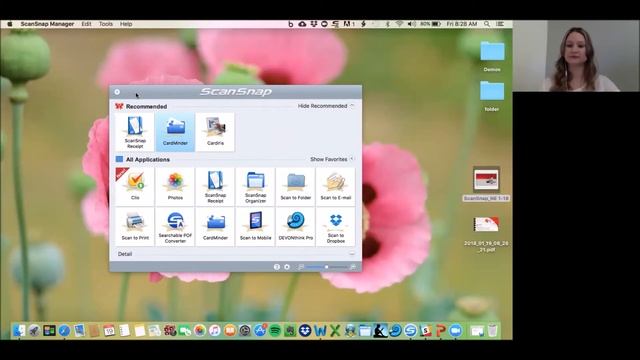Image resolution: width=640 pixels, height=360 pixels.
Task: Open Trash in the Dock
Action: pos(493,331)
